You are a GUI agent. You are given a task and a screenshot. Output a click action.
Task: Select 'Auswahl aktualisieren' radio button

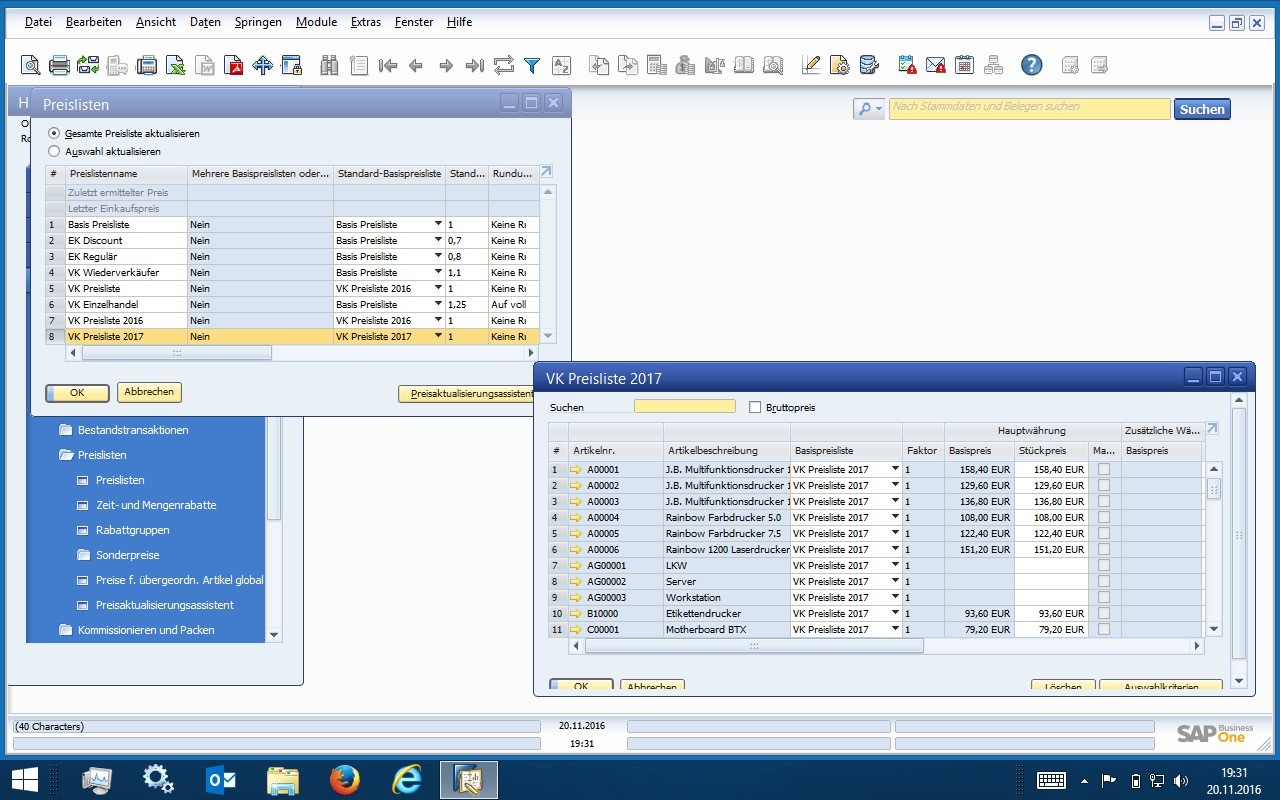coord(54,152)
